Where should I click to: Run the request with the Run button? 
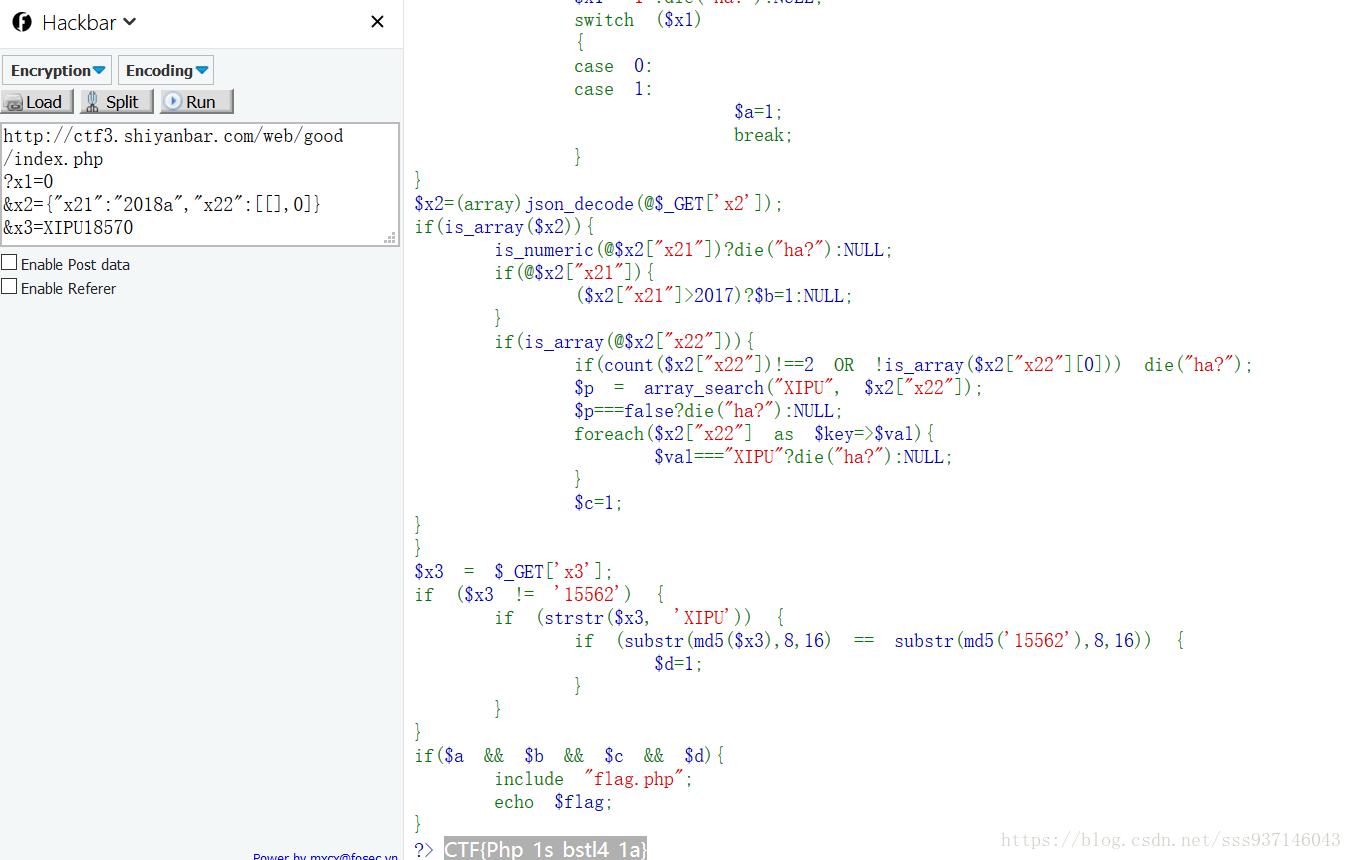pyautogui.click(x=196, y=101)
